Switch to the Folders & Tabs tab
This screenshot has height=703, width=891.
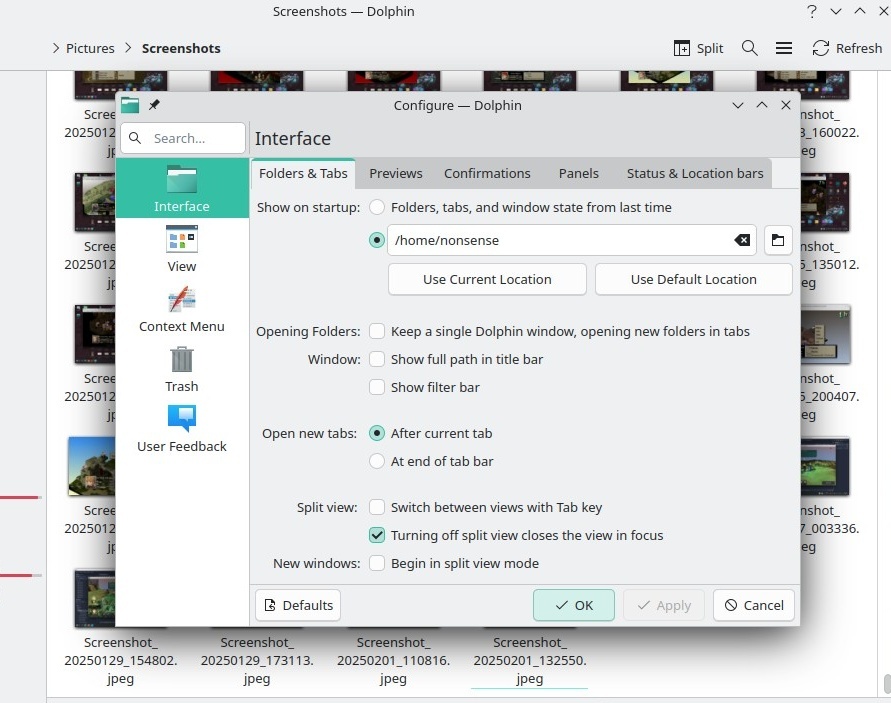pos(303,173)
